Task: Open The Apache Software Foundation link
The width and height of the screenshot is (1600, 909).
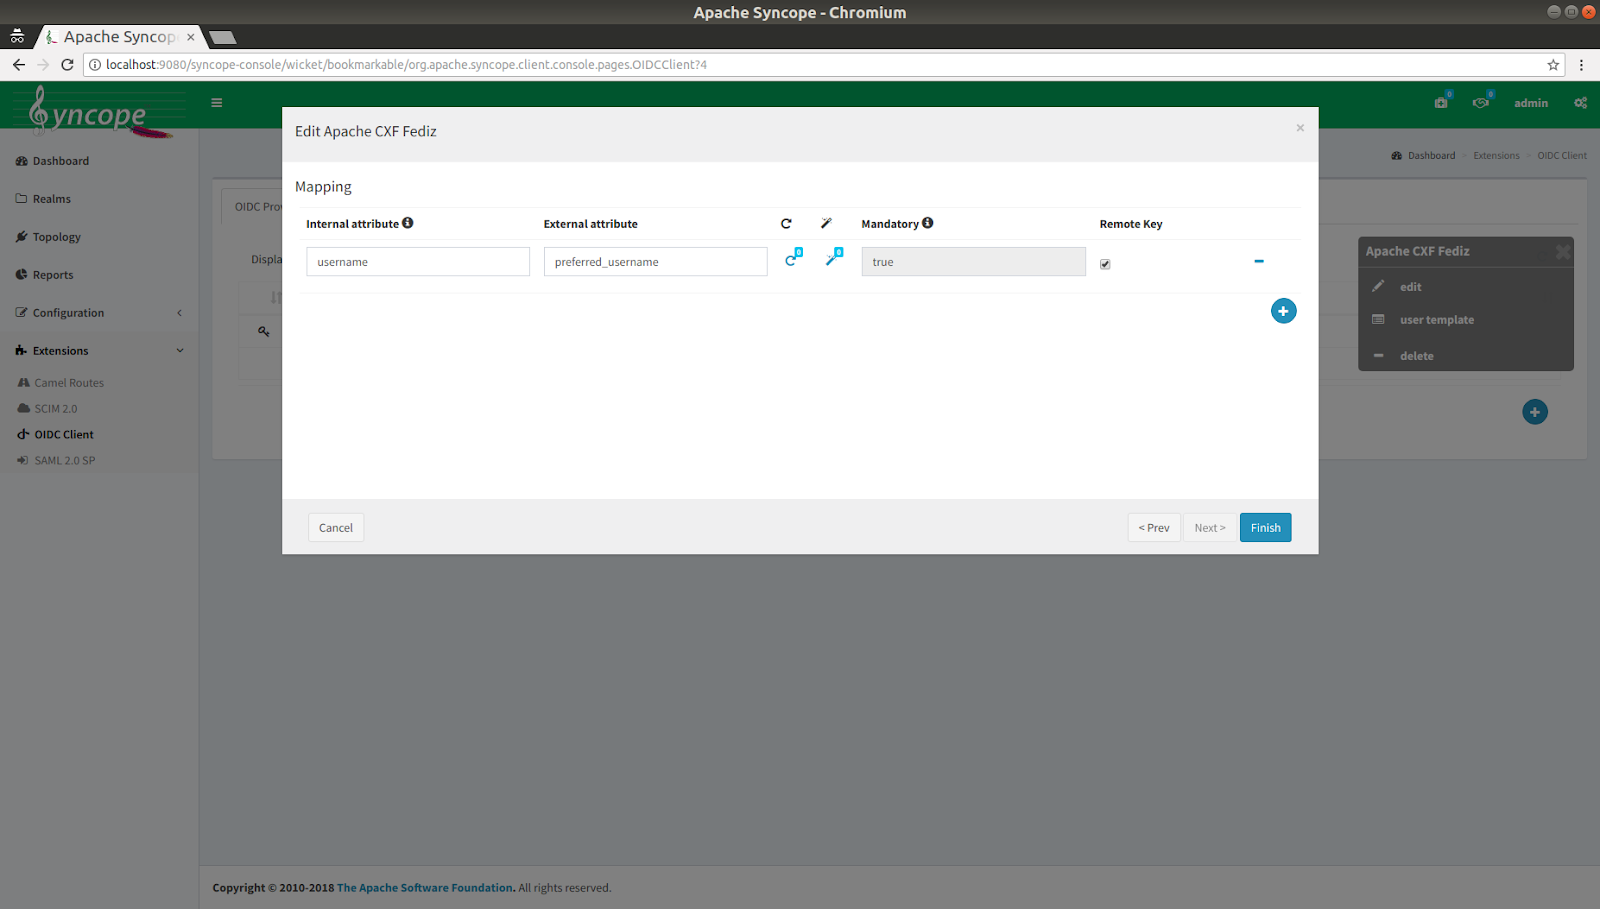Action: tap(424, 887)
